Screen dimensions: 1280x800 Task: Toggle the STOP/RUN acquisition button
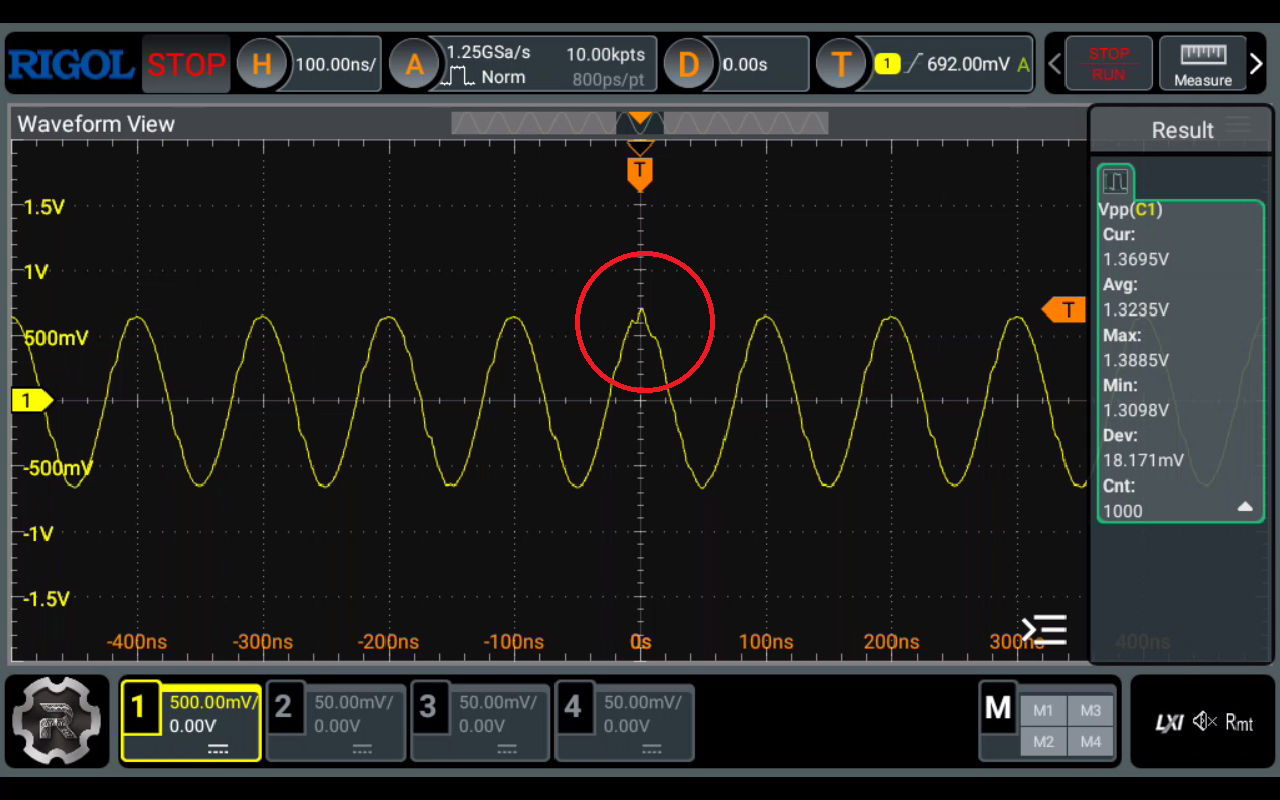[x=1109, y=64]
